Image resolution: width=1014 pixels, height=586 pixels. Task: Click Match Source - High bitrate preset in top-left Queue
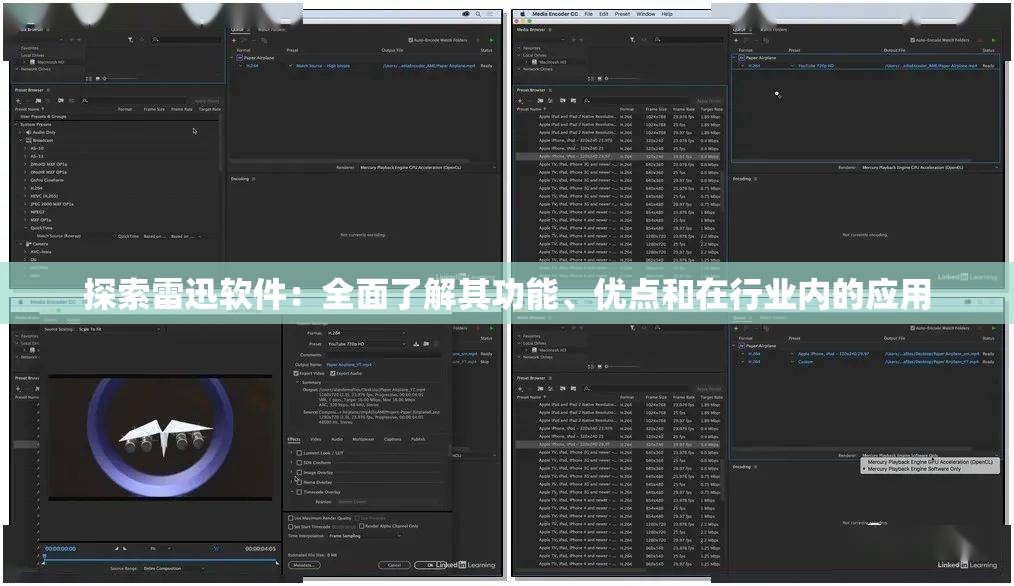pyautogui.click(x=323, y=66)
